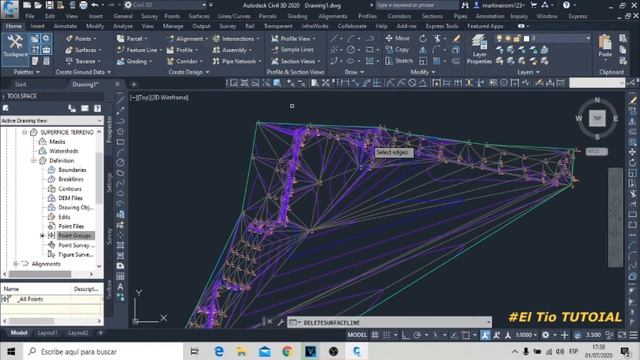Image resolution: width=640 pixels, height=360 pixels.
Task: Open the Surfaces creation dropdown
Action: (x=83, y=50)
